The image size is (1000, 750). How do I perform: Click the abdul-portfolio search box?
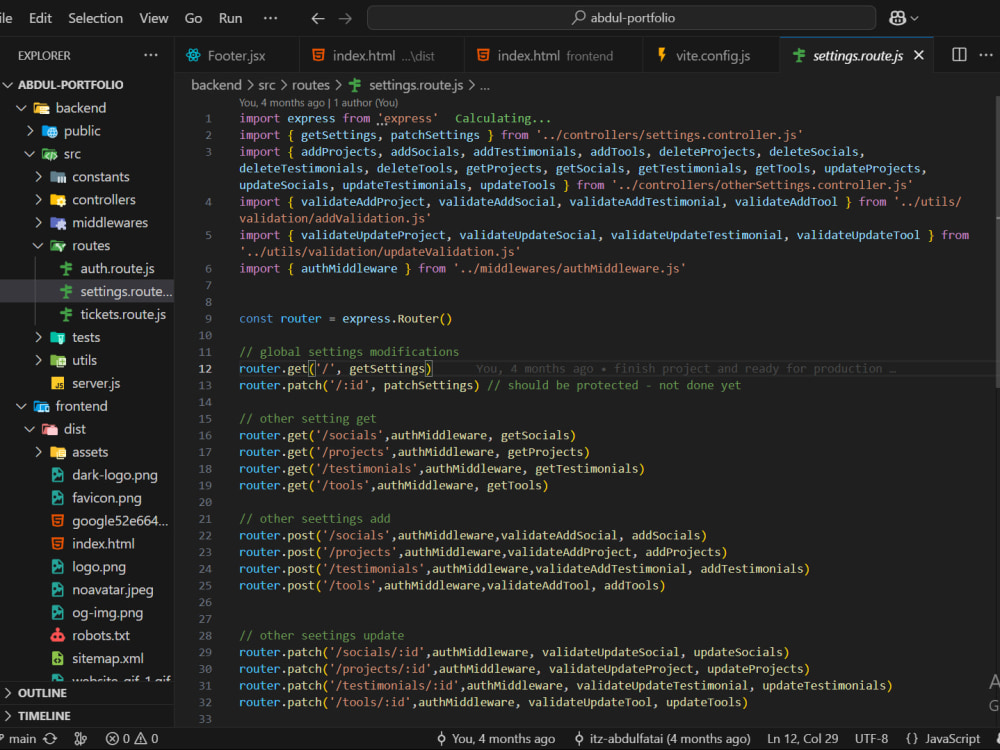point(621,18)
